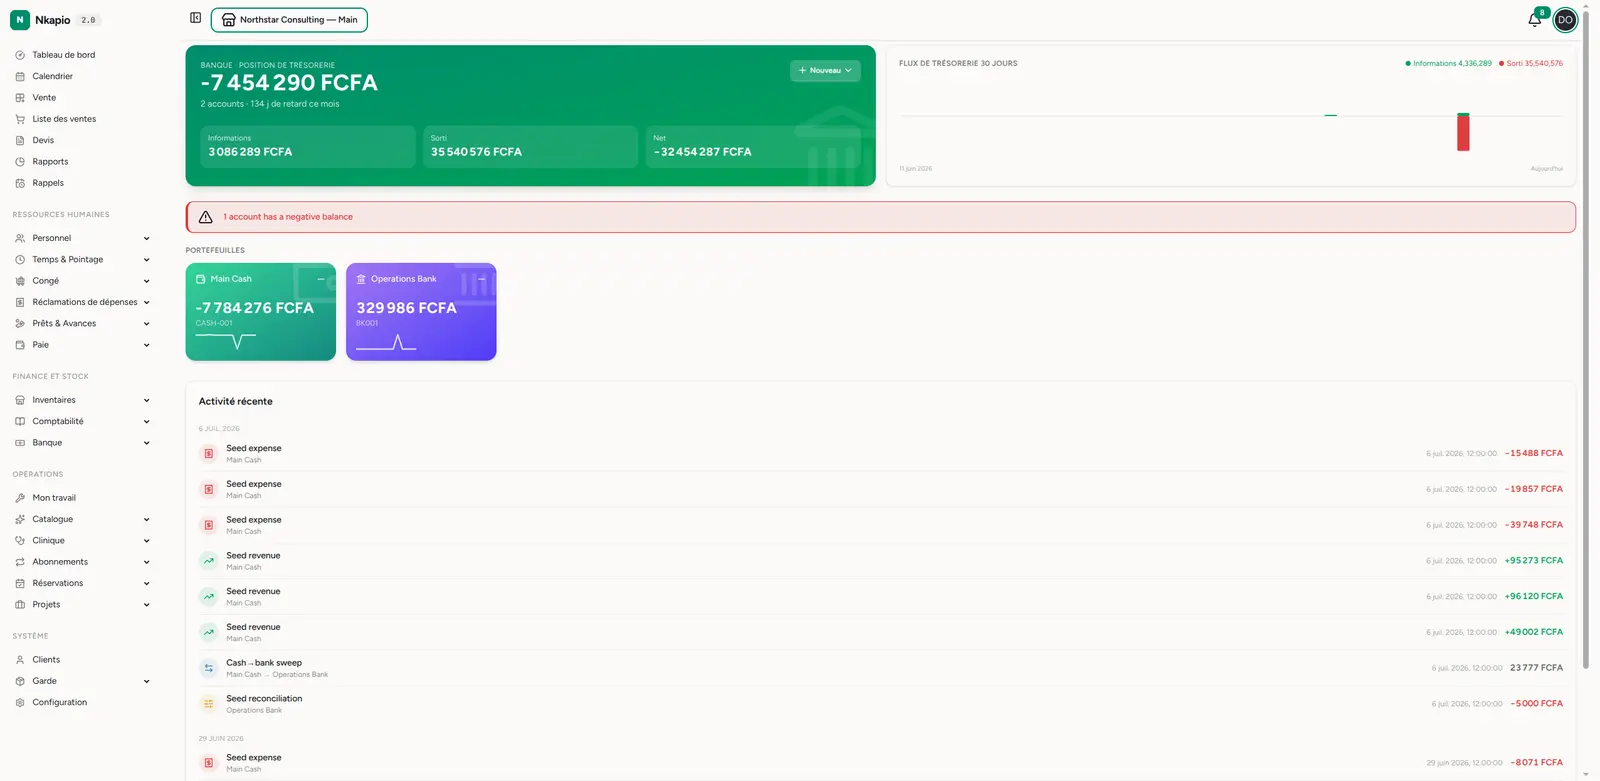Click the Inventaires sidebar icon
The width and height of the screenshot is (1600, 781).
tap(20, 400)
